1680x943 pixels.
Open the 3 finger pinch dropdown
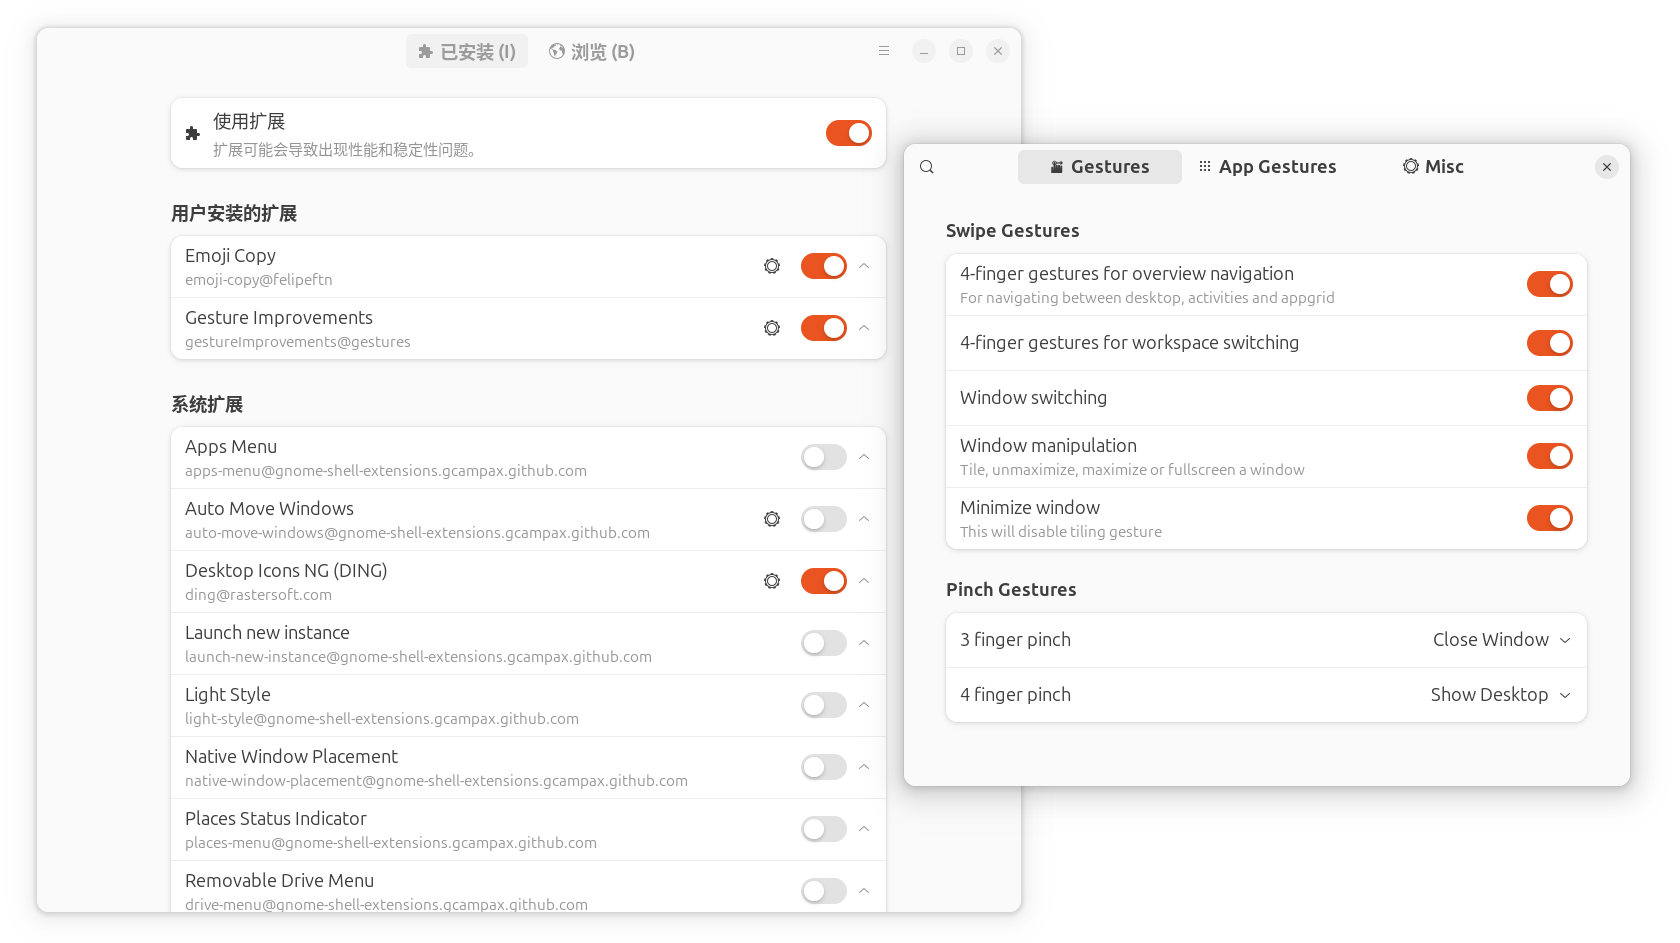pyautogui.click(x=1501, y=640)
